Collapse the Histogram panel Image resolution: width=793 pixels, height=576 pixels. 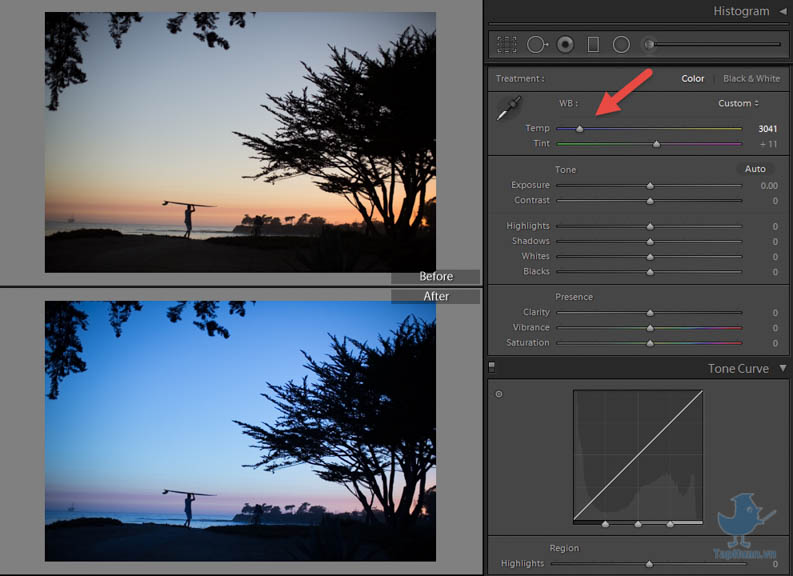[782, 11]
